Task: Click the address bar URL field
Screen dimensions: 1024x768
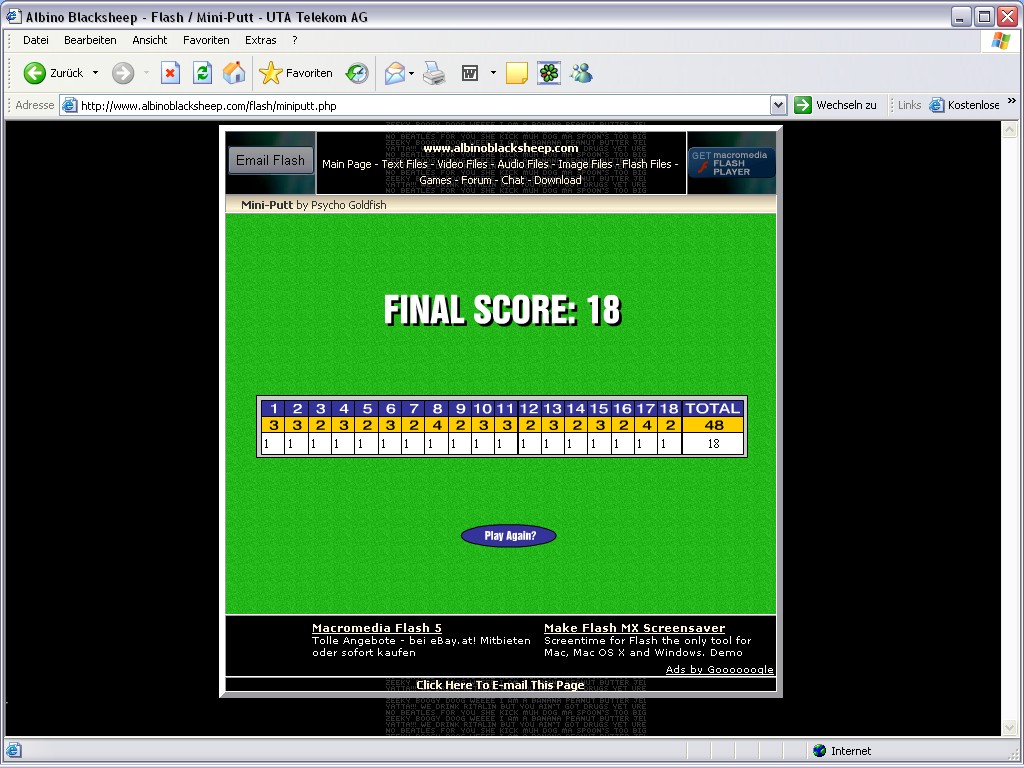Action: click(x=420, y=105)
